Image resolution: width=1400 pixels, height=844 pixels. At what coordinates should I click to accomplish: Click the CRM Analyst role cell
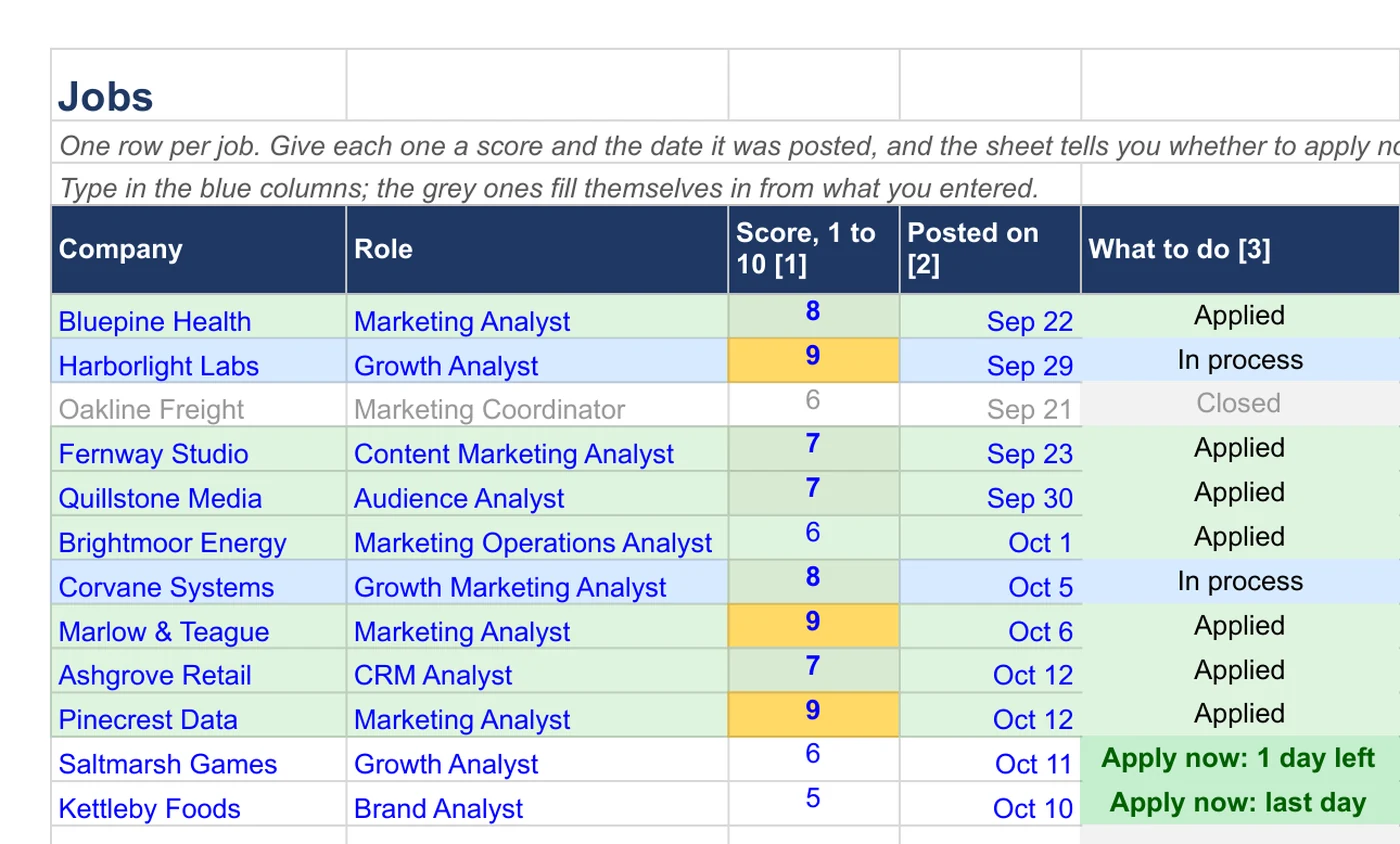[537, 670]
